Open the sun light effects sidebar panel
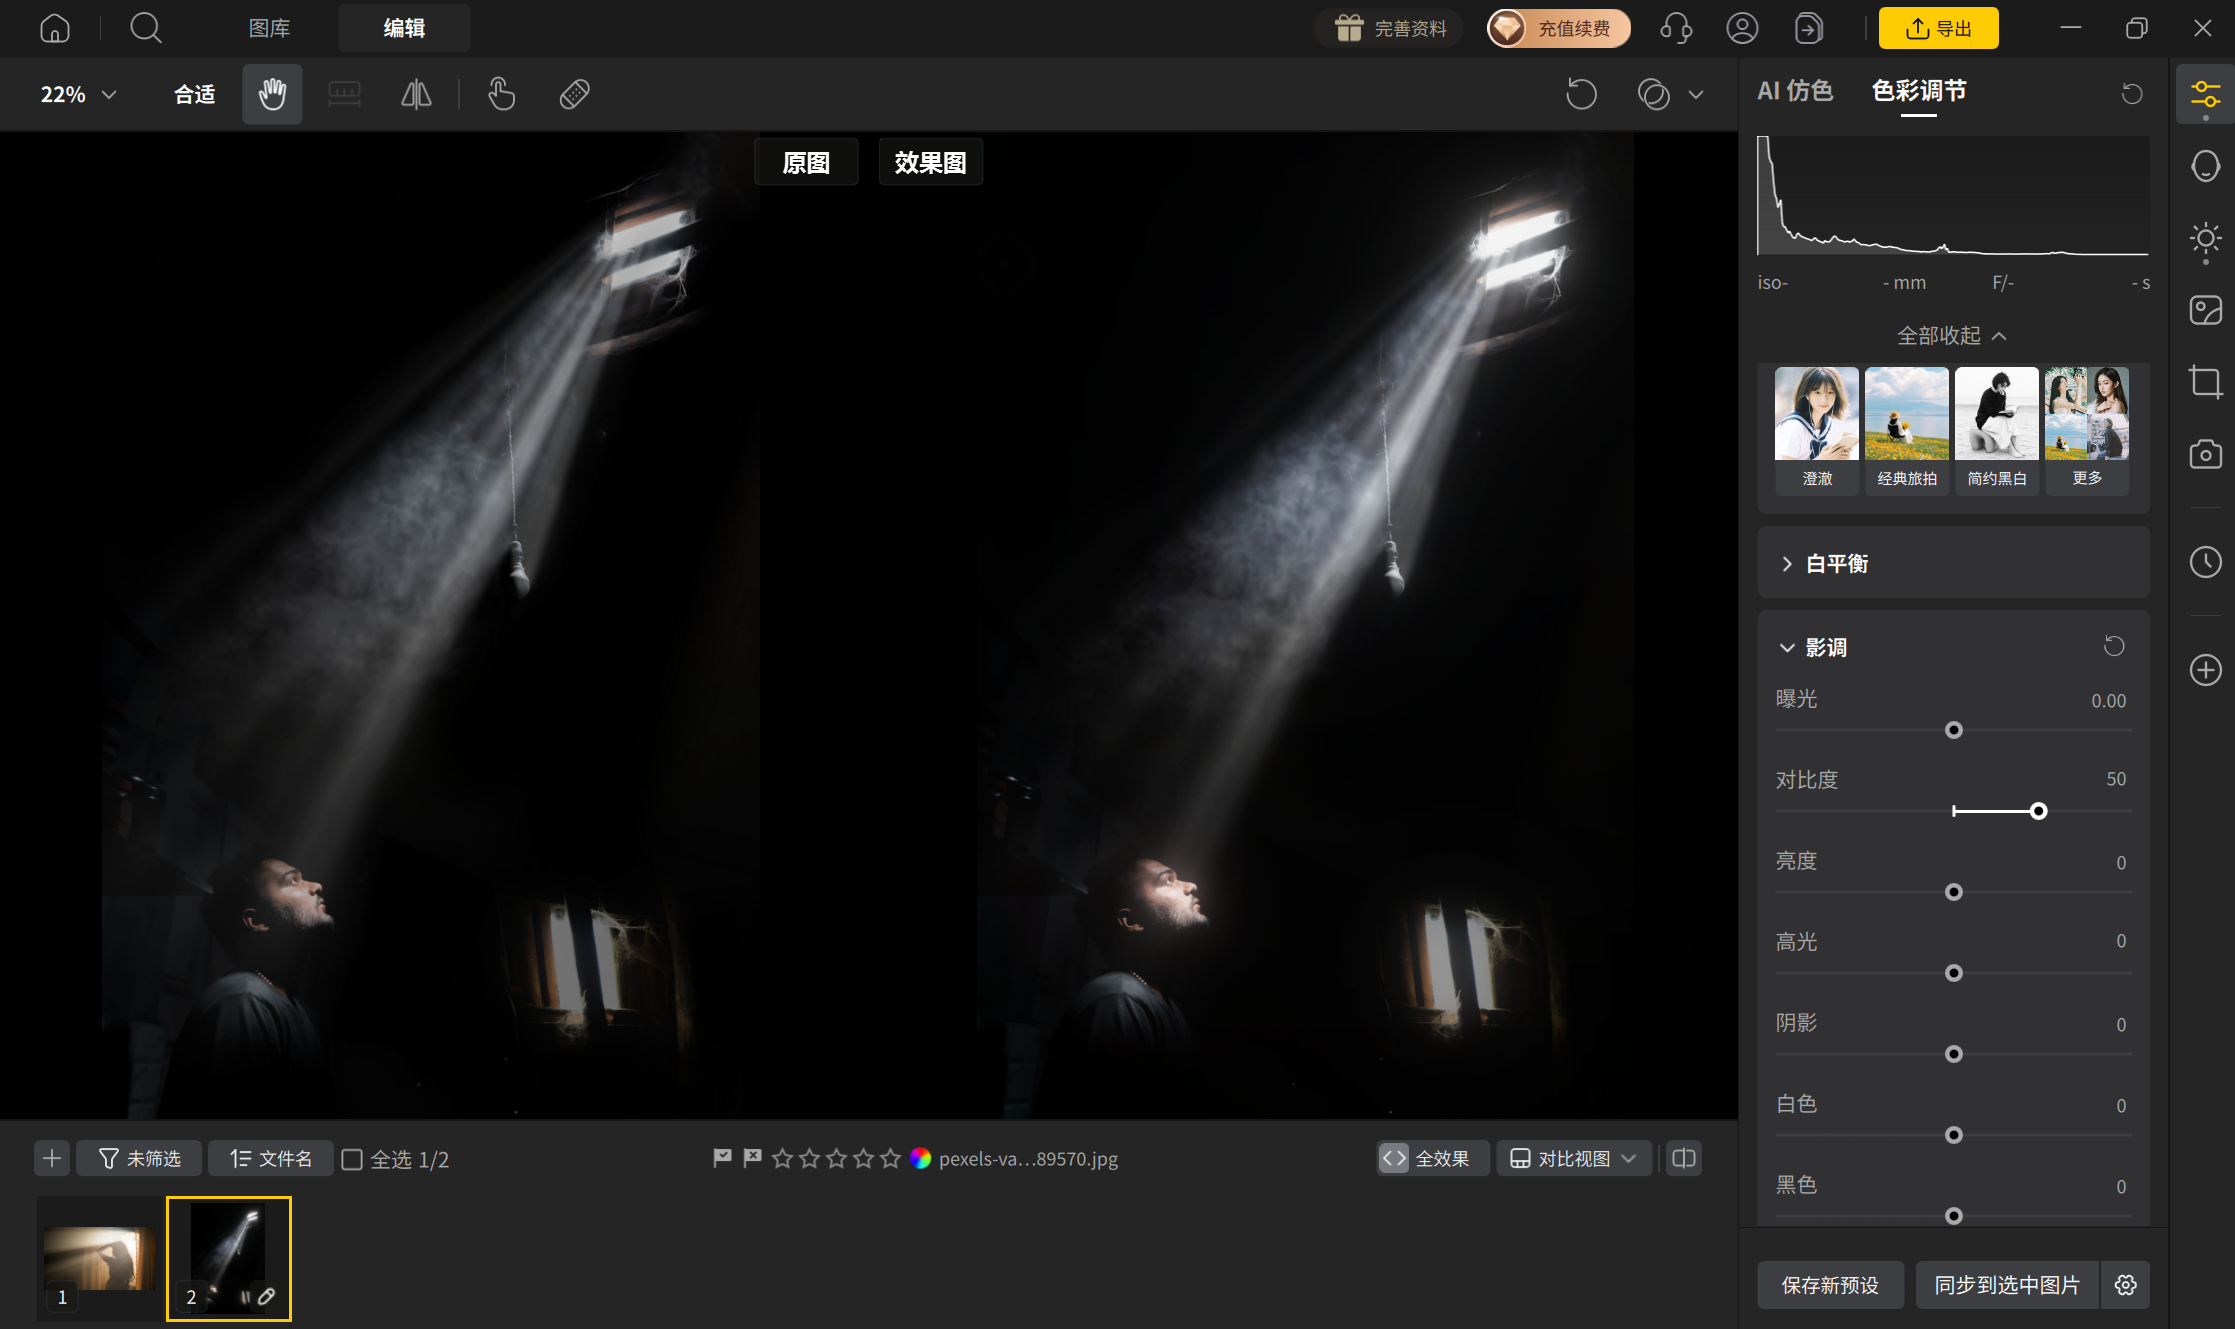 (2205, 240)
